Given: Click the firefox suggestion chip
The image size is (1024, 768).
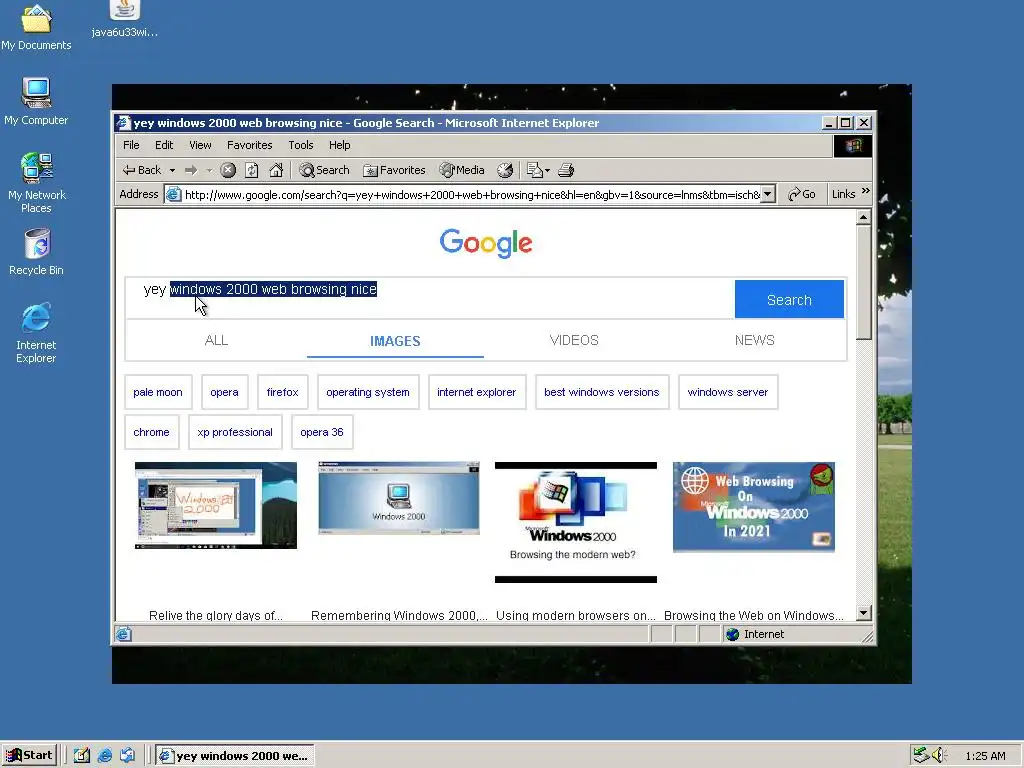Looking at the screenshot, I should tap(282, 392).
